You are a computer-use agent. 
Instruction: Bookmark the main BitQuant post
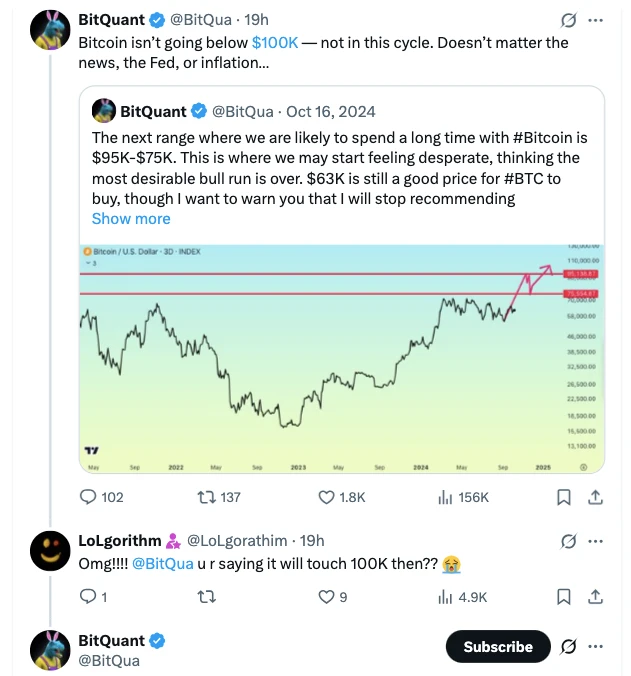coord(563,497)
